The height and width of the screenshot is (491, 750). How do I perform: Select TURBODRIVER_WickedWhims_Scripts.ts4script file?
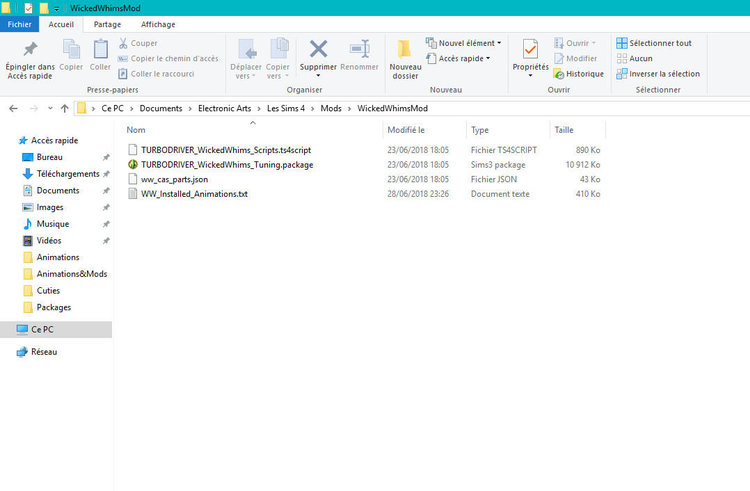pyautogui.click(x=226, y=150)
